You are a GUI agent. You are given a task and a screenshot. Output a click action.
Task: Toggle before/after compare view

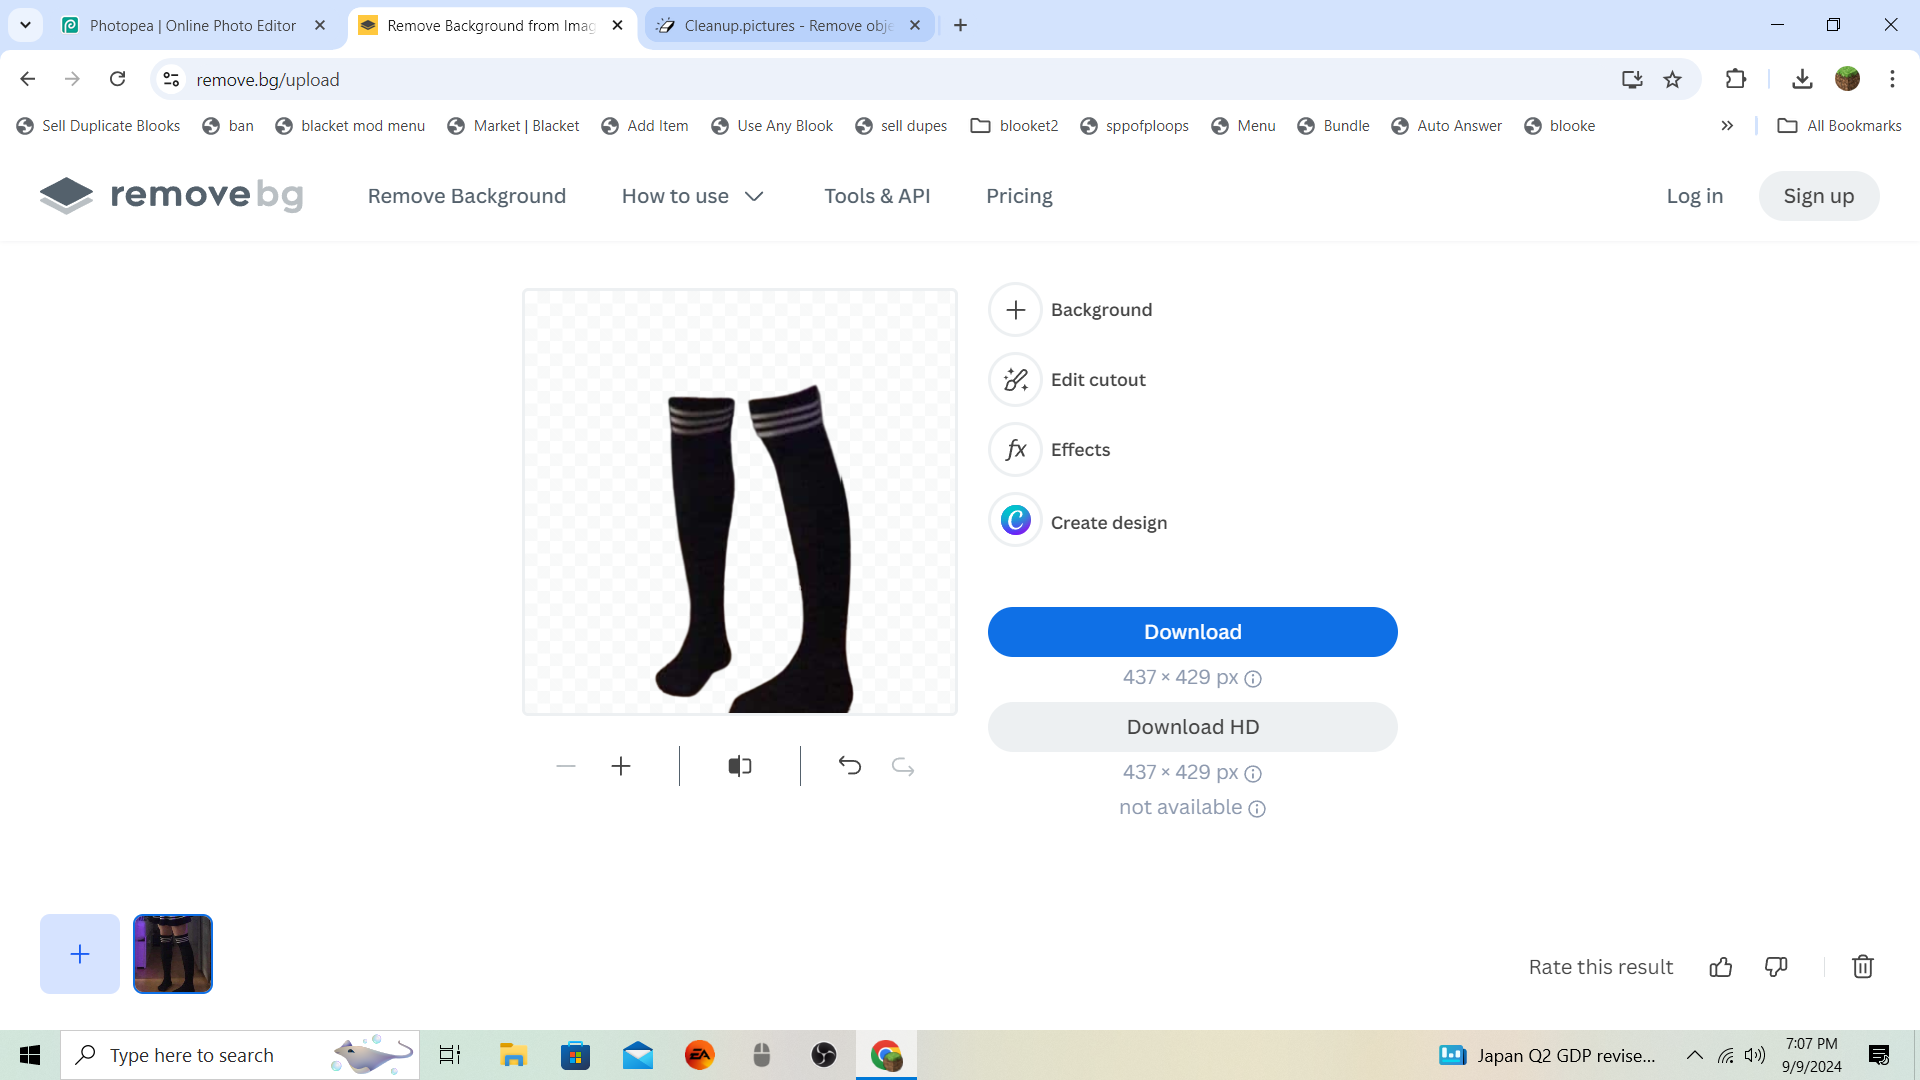pyautogui.click(x=740, y=766)
